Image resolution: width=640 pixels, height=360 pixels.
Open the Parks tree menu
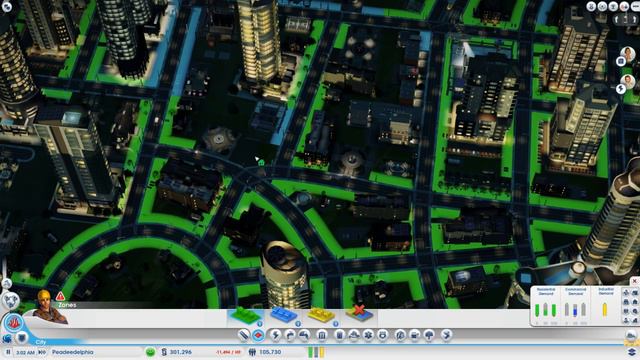click(x=429, y=336)
